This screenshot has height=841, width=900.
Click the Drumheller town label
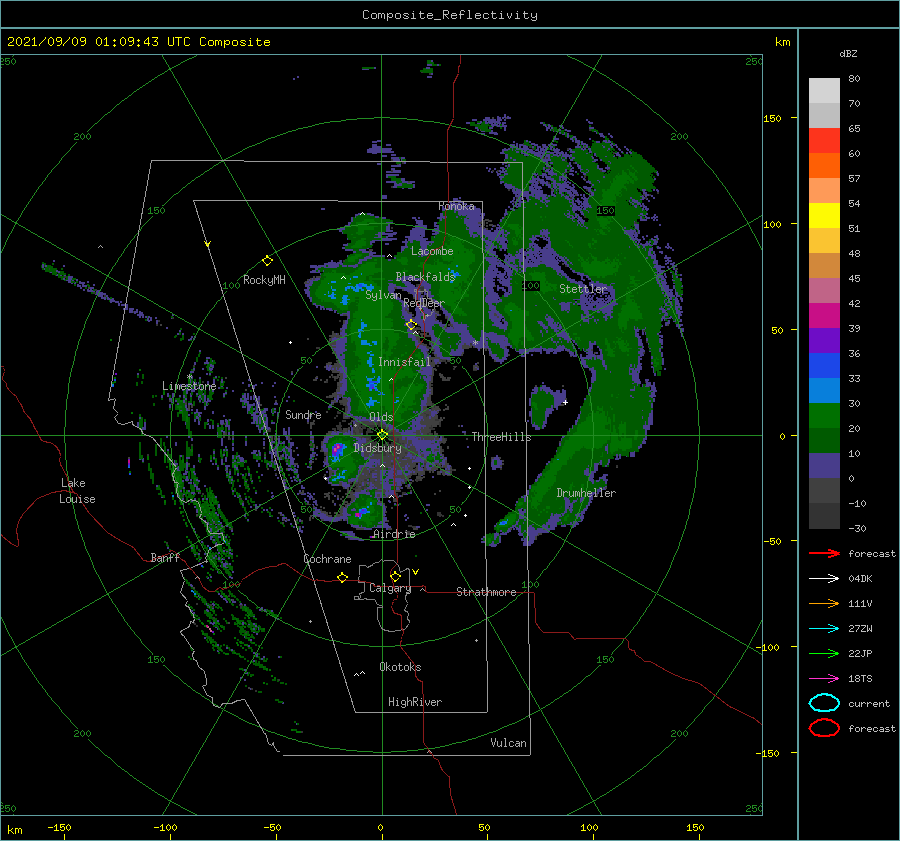coord(586,493)
